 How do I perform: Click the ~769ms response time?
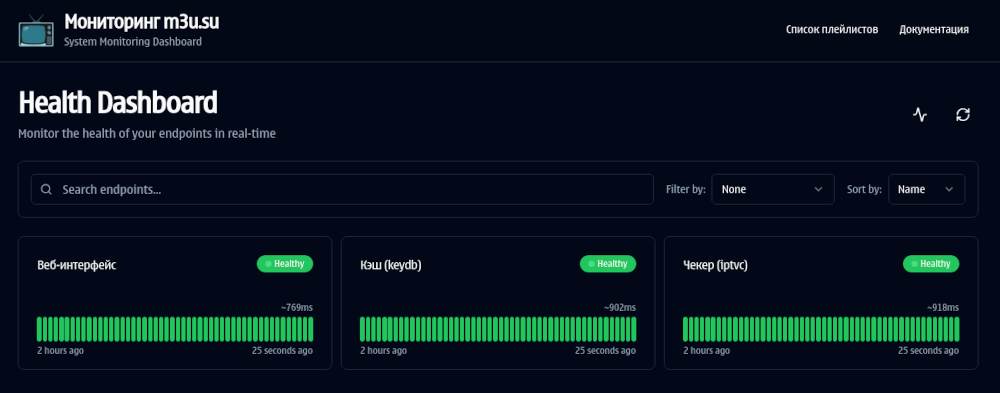pyautogui.click(x=297, y=308)
